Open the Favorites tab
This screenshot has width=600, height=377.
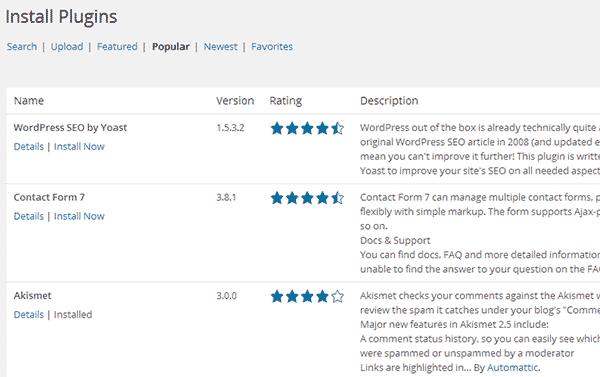coord(272,47)
